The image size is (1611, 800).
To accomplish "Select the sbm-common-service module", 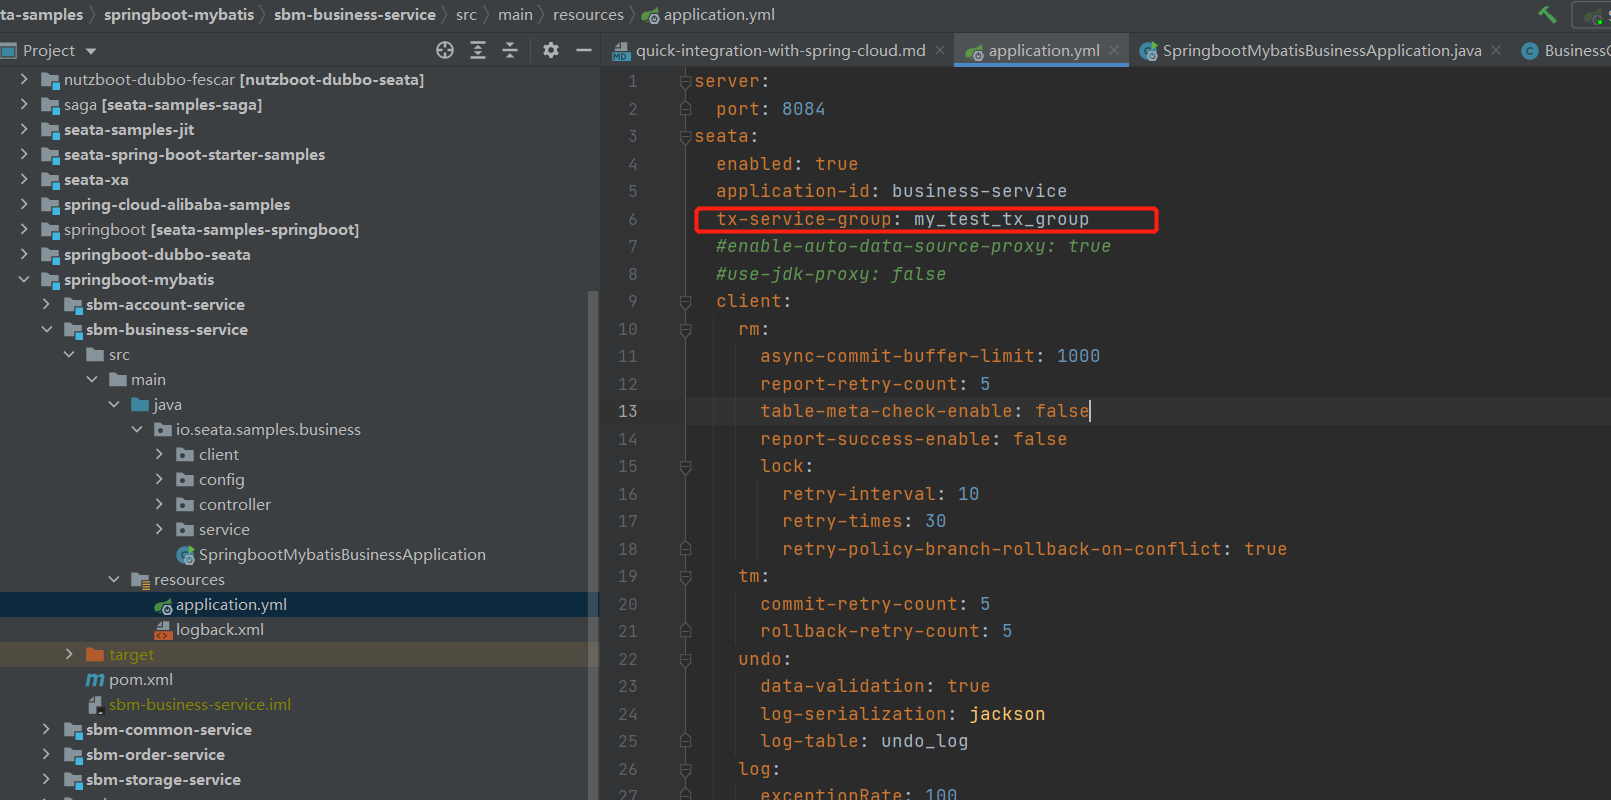I will tap(169, 729).
